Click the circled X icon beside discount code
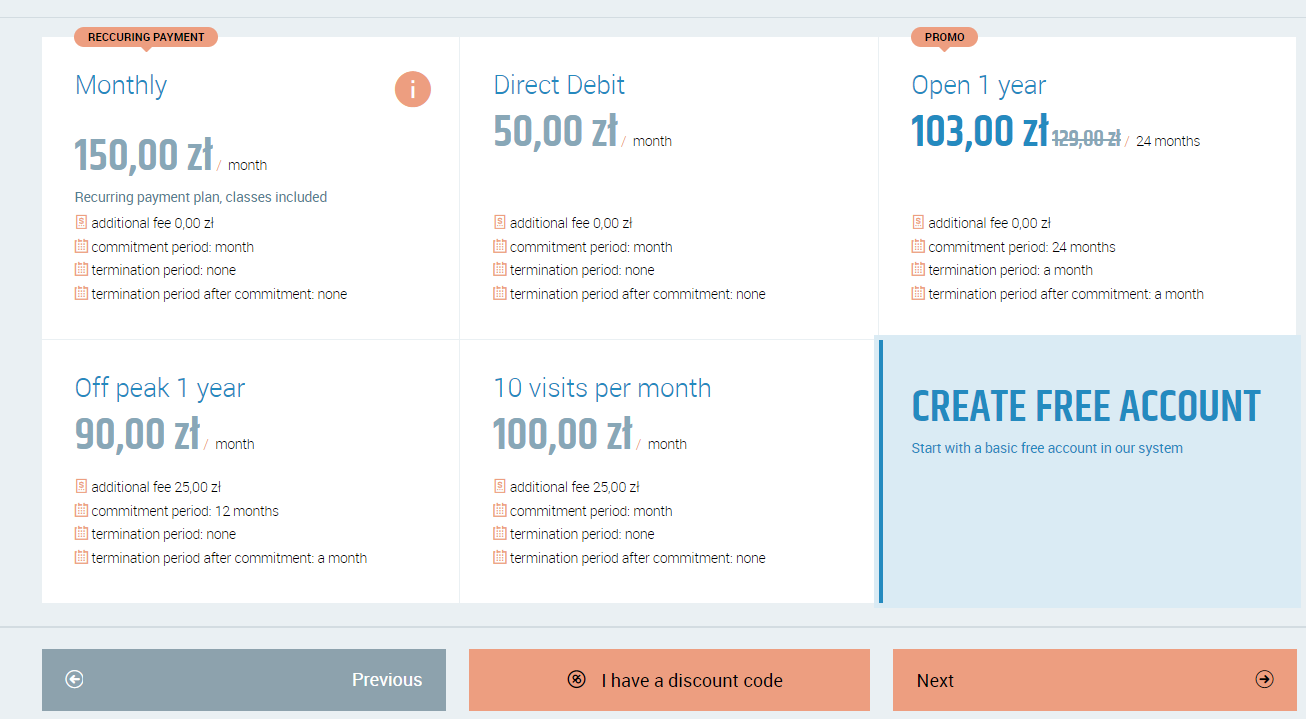Viewport: 1306px width, 719px height. (576, 680)
